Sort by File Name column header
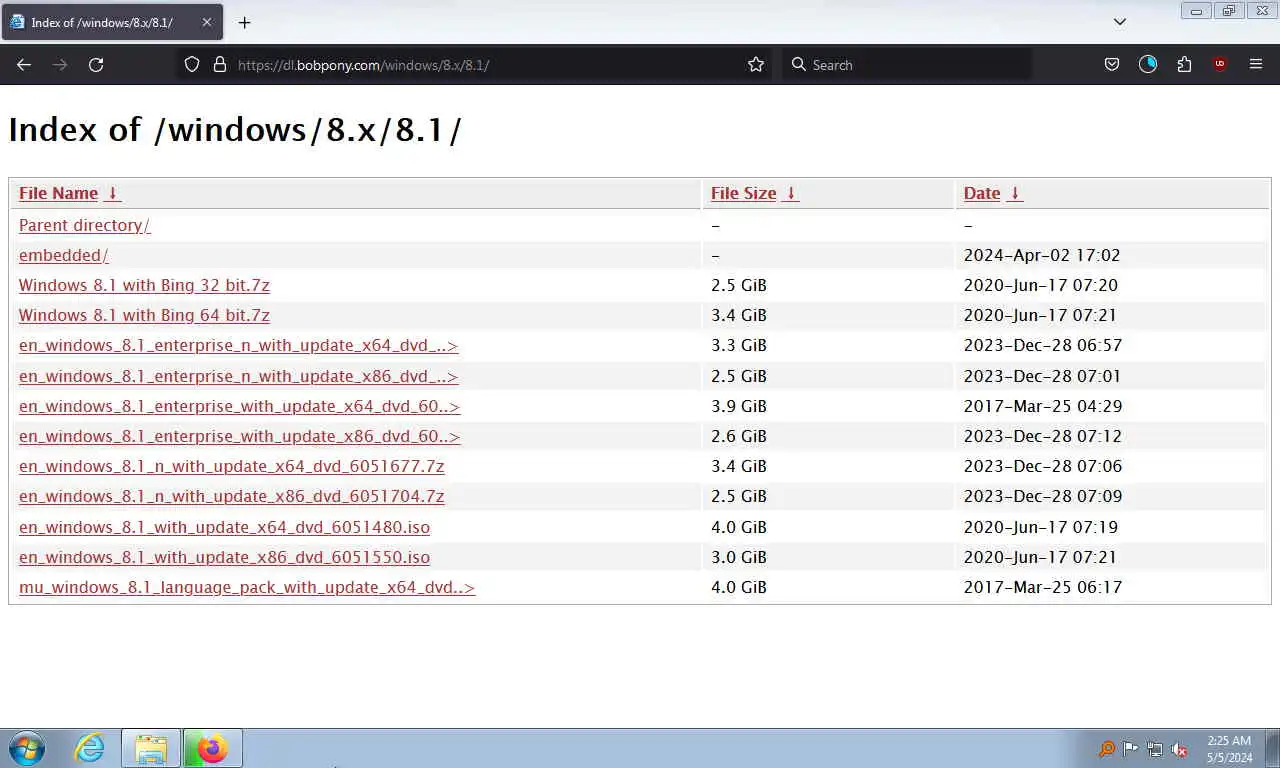The width and height of the screenshot is (1280, 768). 58,193
